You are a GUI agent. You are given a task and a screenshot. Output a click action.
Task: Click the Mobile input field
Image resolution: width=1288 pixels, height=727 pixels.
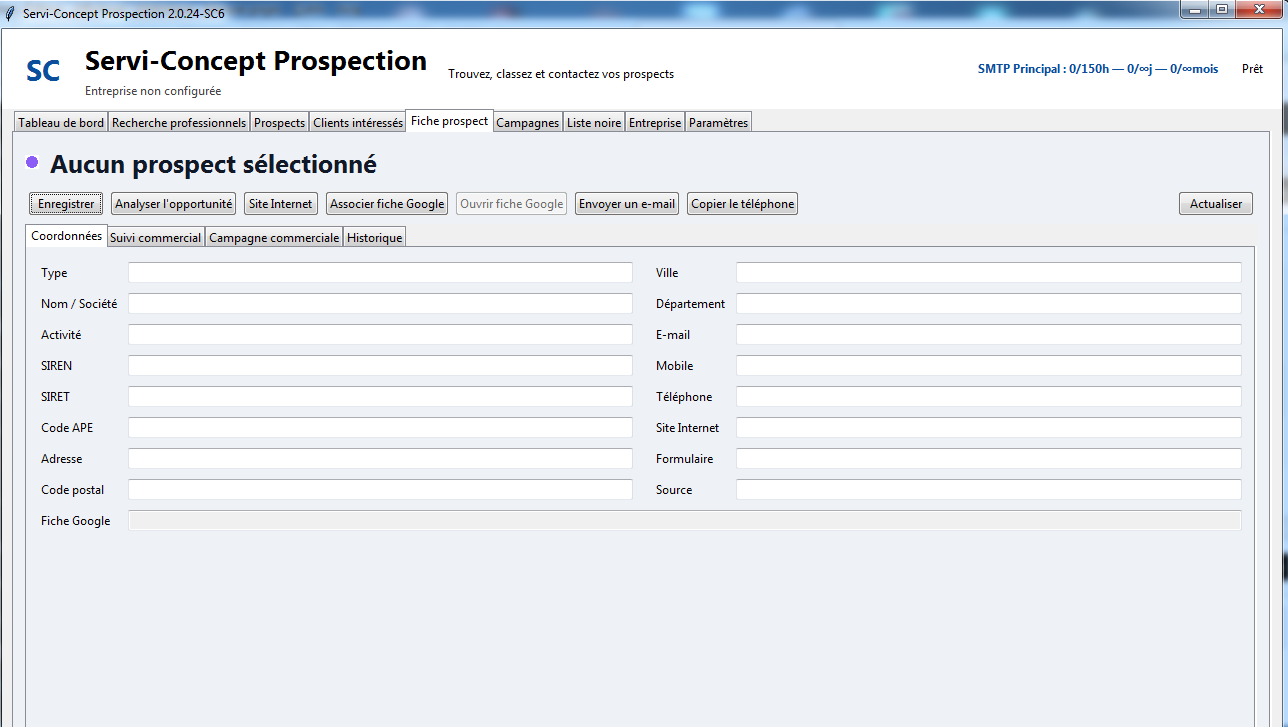989,366
